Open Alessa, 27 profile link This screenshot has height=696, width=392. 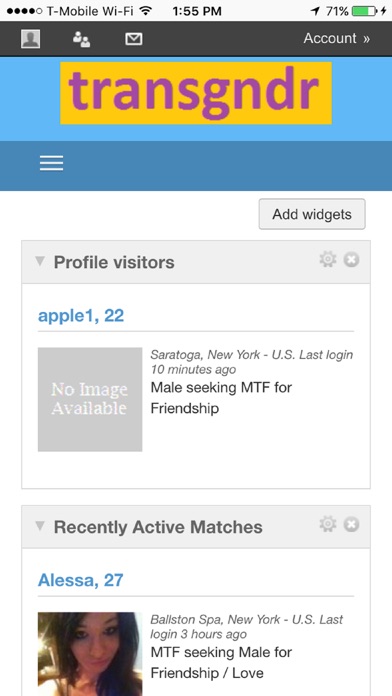pos(80,580)
